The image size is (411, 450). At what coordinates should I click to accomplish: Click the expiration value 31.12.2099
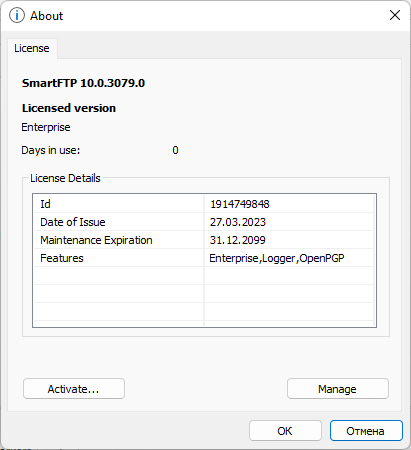coord(238,240)
